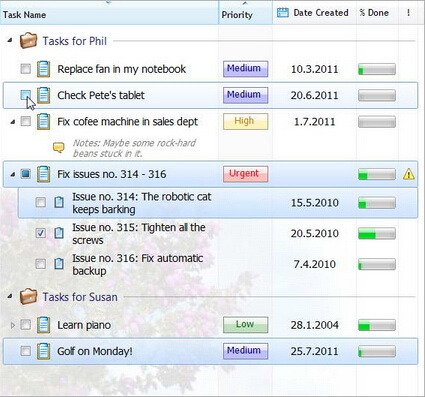Uncheck Issue no. 315 checkbox
Screen dimensions: 425x397
coord(41,233)
